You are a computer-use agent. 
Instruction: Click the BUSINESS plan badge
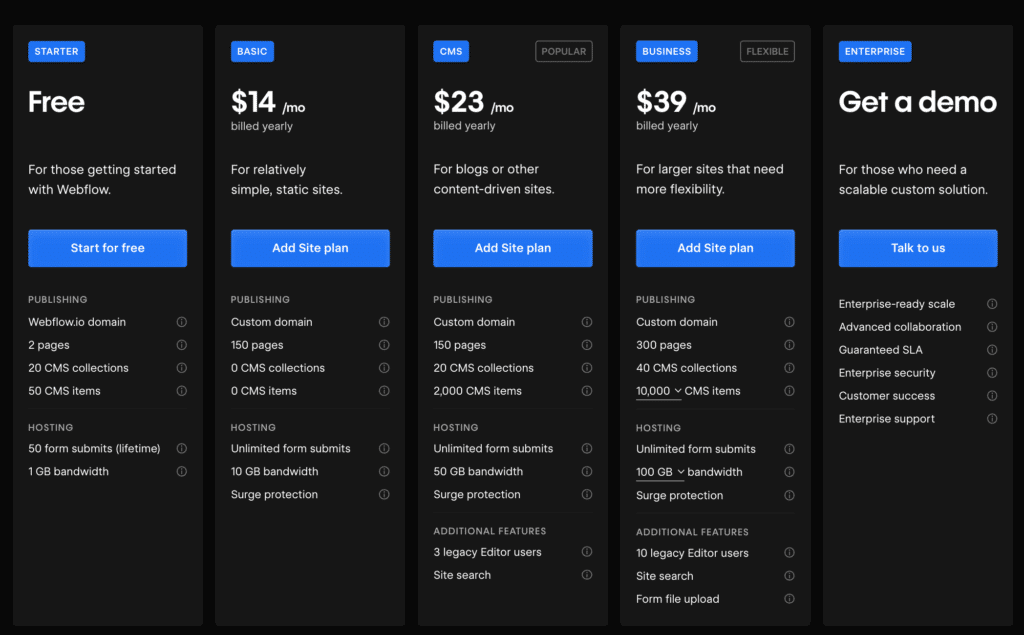tap(667, 51)
